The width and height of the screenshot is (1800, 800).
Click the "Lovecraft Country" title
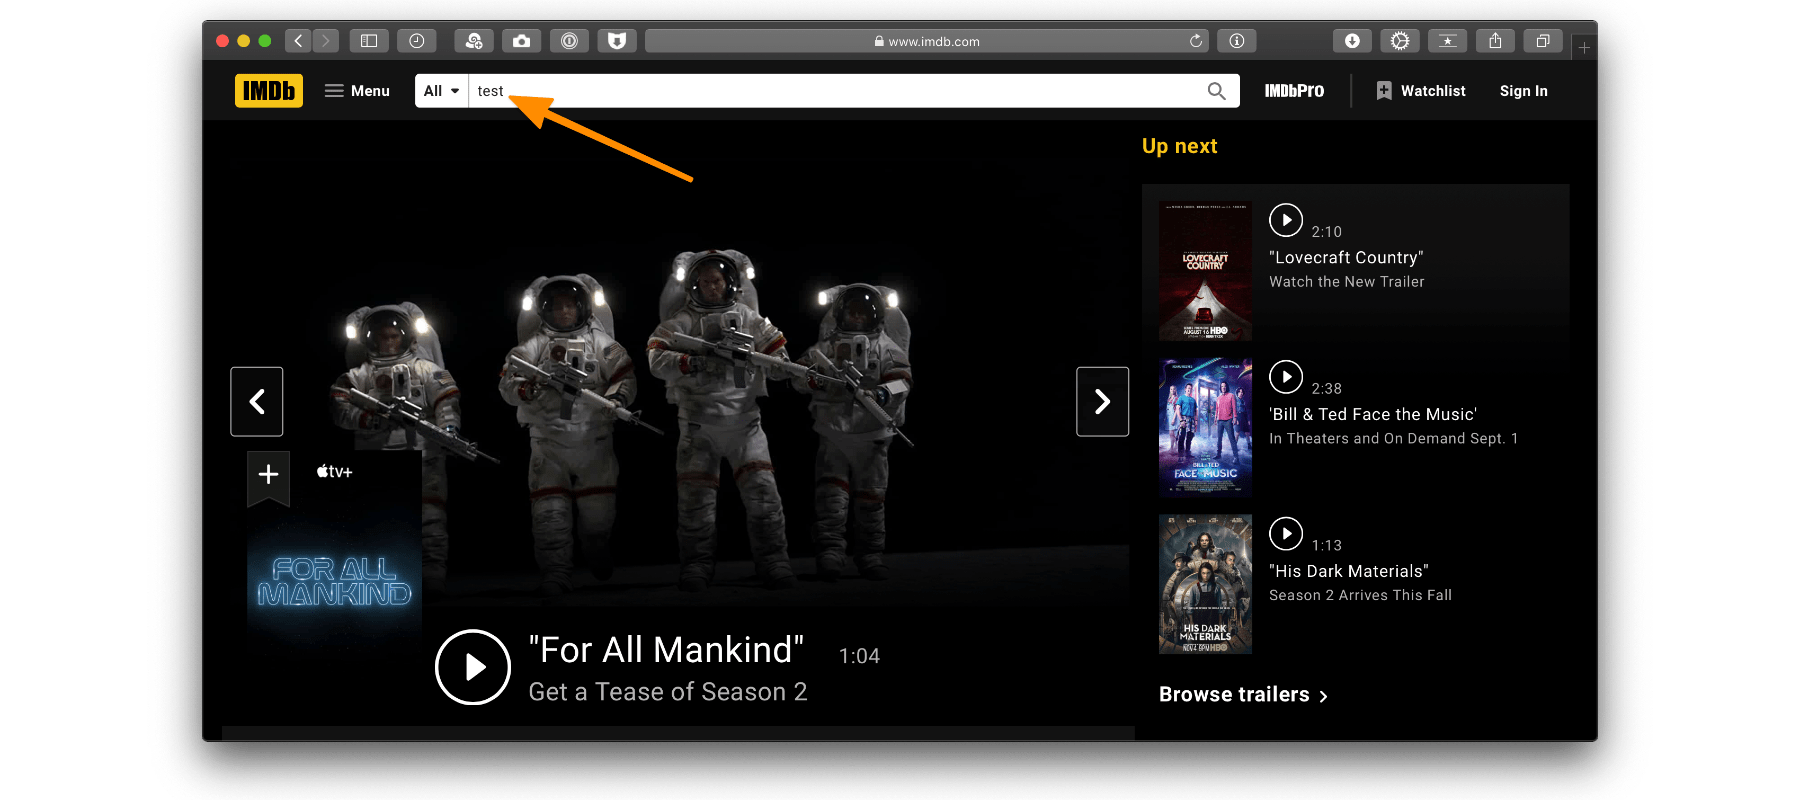click(1346, 258)
